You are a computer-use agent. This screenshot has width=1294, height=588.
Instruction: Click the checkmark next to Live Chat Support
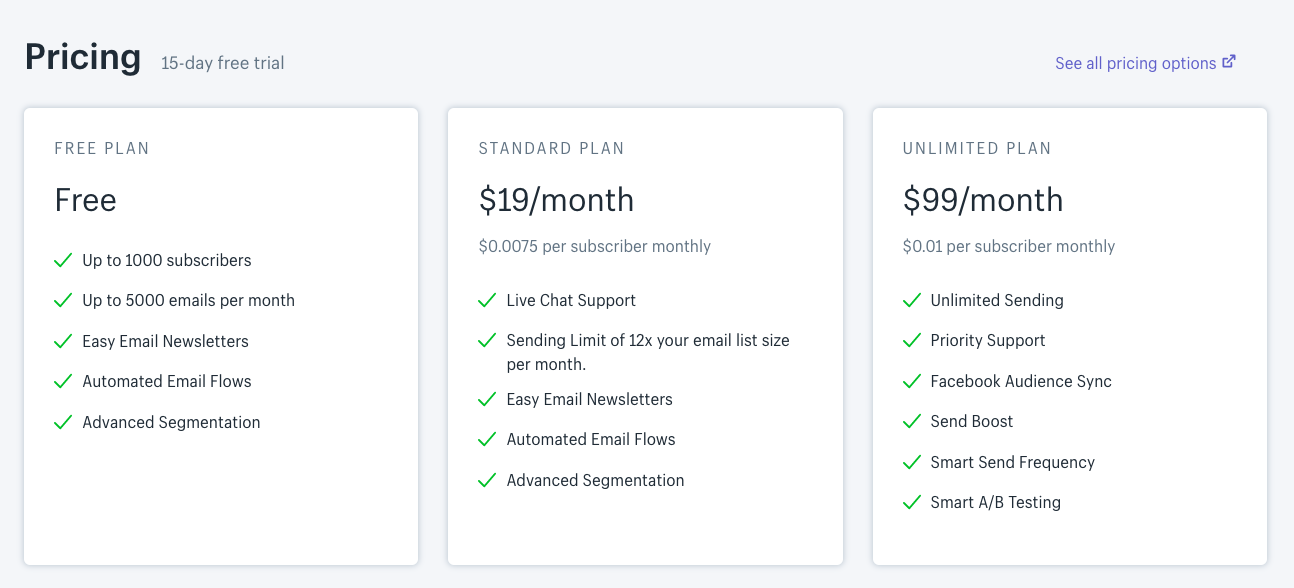click(x=487, y=300)
